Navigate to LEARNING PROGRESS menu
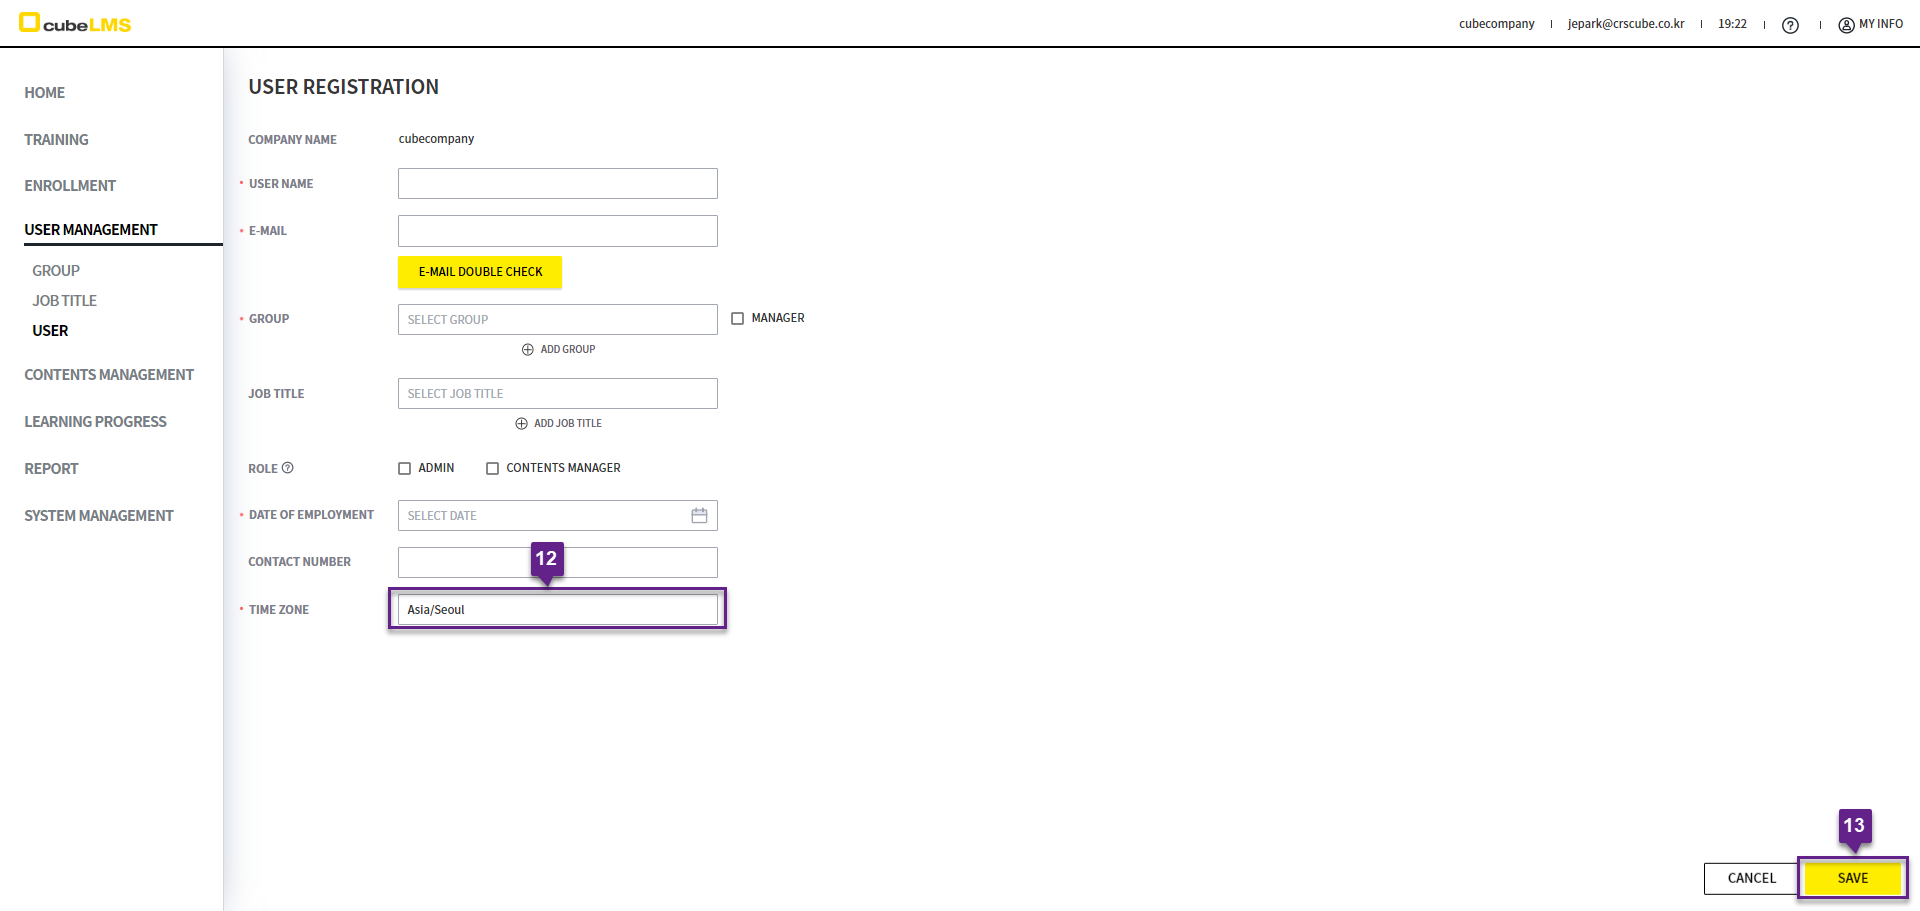 (95, 422)
